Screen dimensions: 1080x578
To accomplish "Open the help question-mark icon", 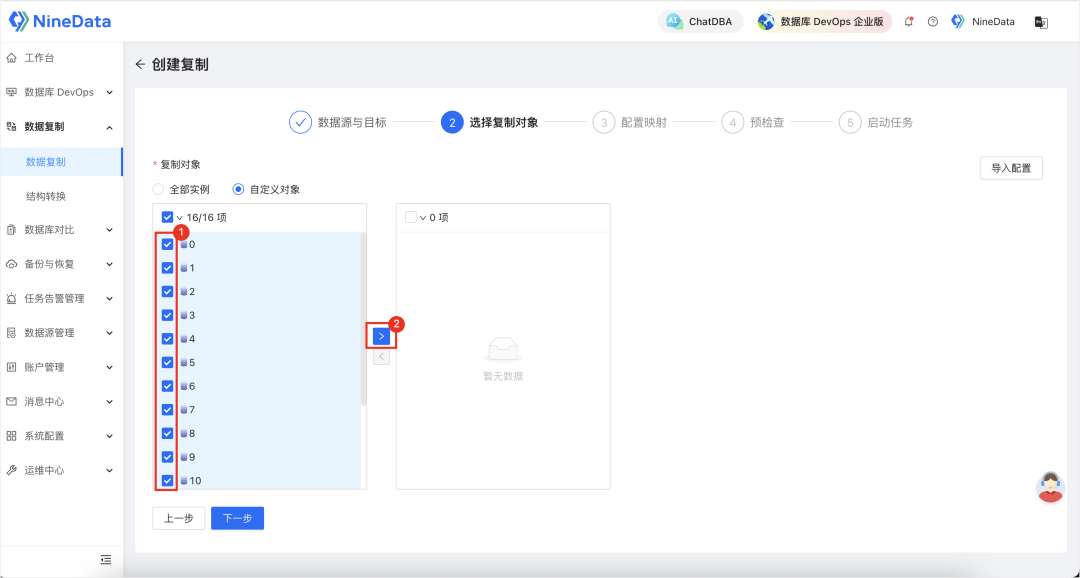I will tap(932, 21).
